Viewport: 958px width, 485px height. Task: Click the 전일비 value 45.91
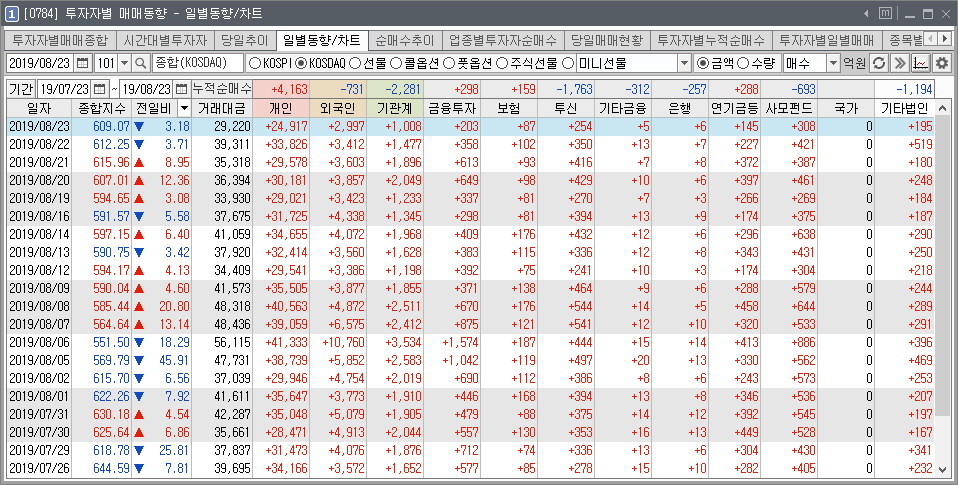174,360
